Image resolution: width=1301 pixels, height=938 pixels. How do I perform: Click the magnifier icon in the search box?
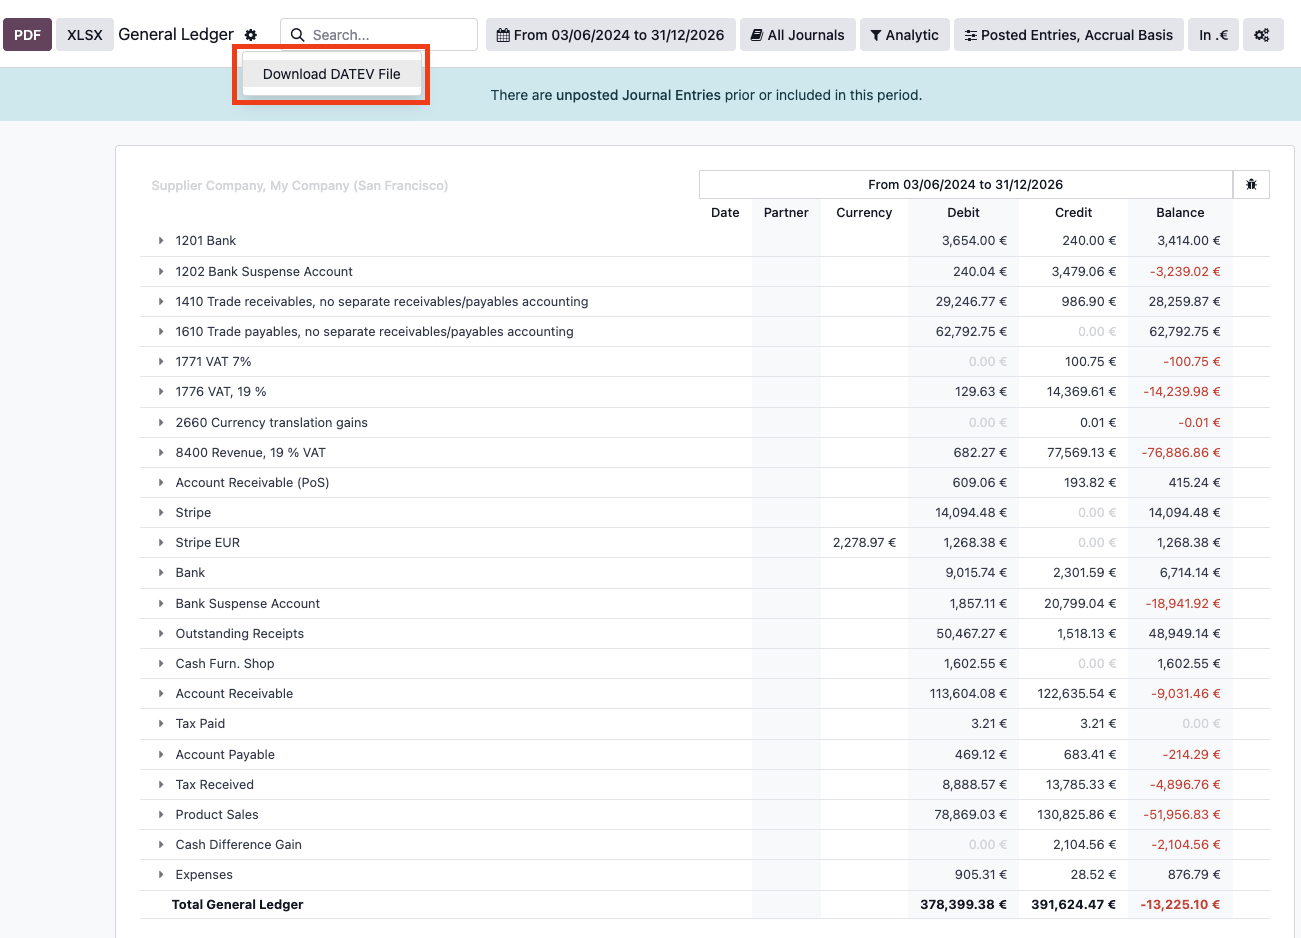297,35
